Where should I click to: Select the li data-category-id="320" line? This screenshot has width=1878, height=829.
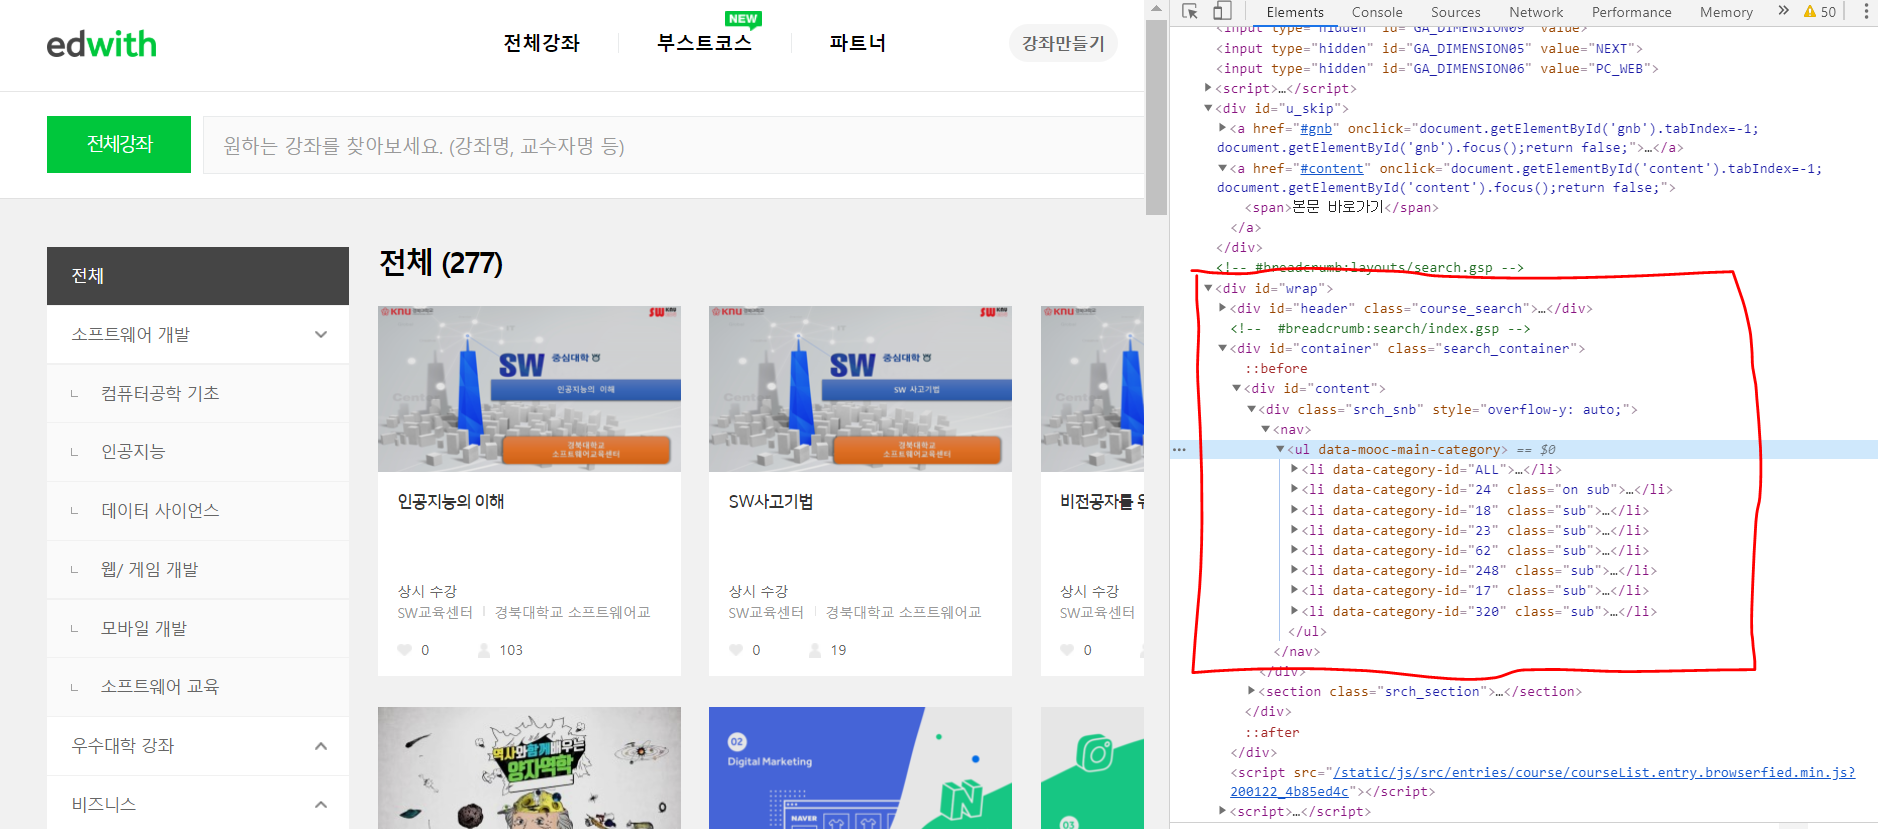(1480, 611)
